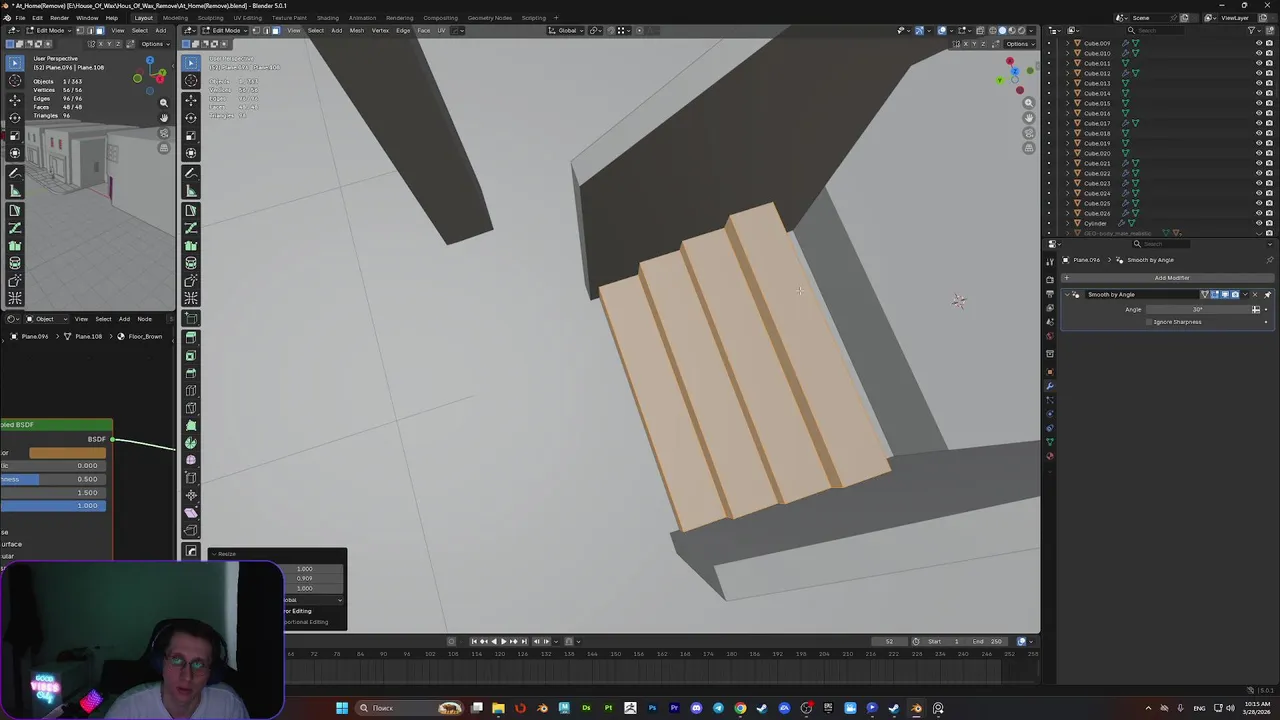Screen dimensions: 1280x720
Task: Open the Smooth by Angle modifier options dropdown
Action: point(1245,295)
